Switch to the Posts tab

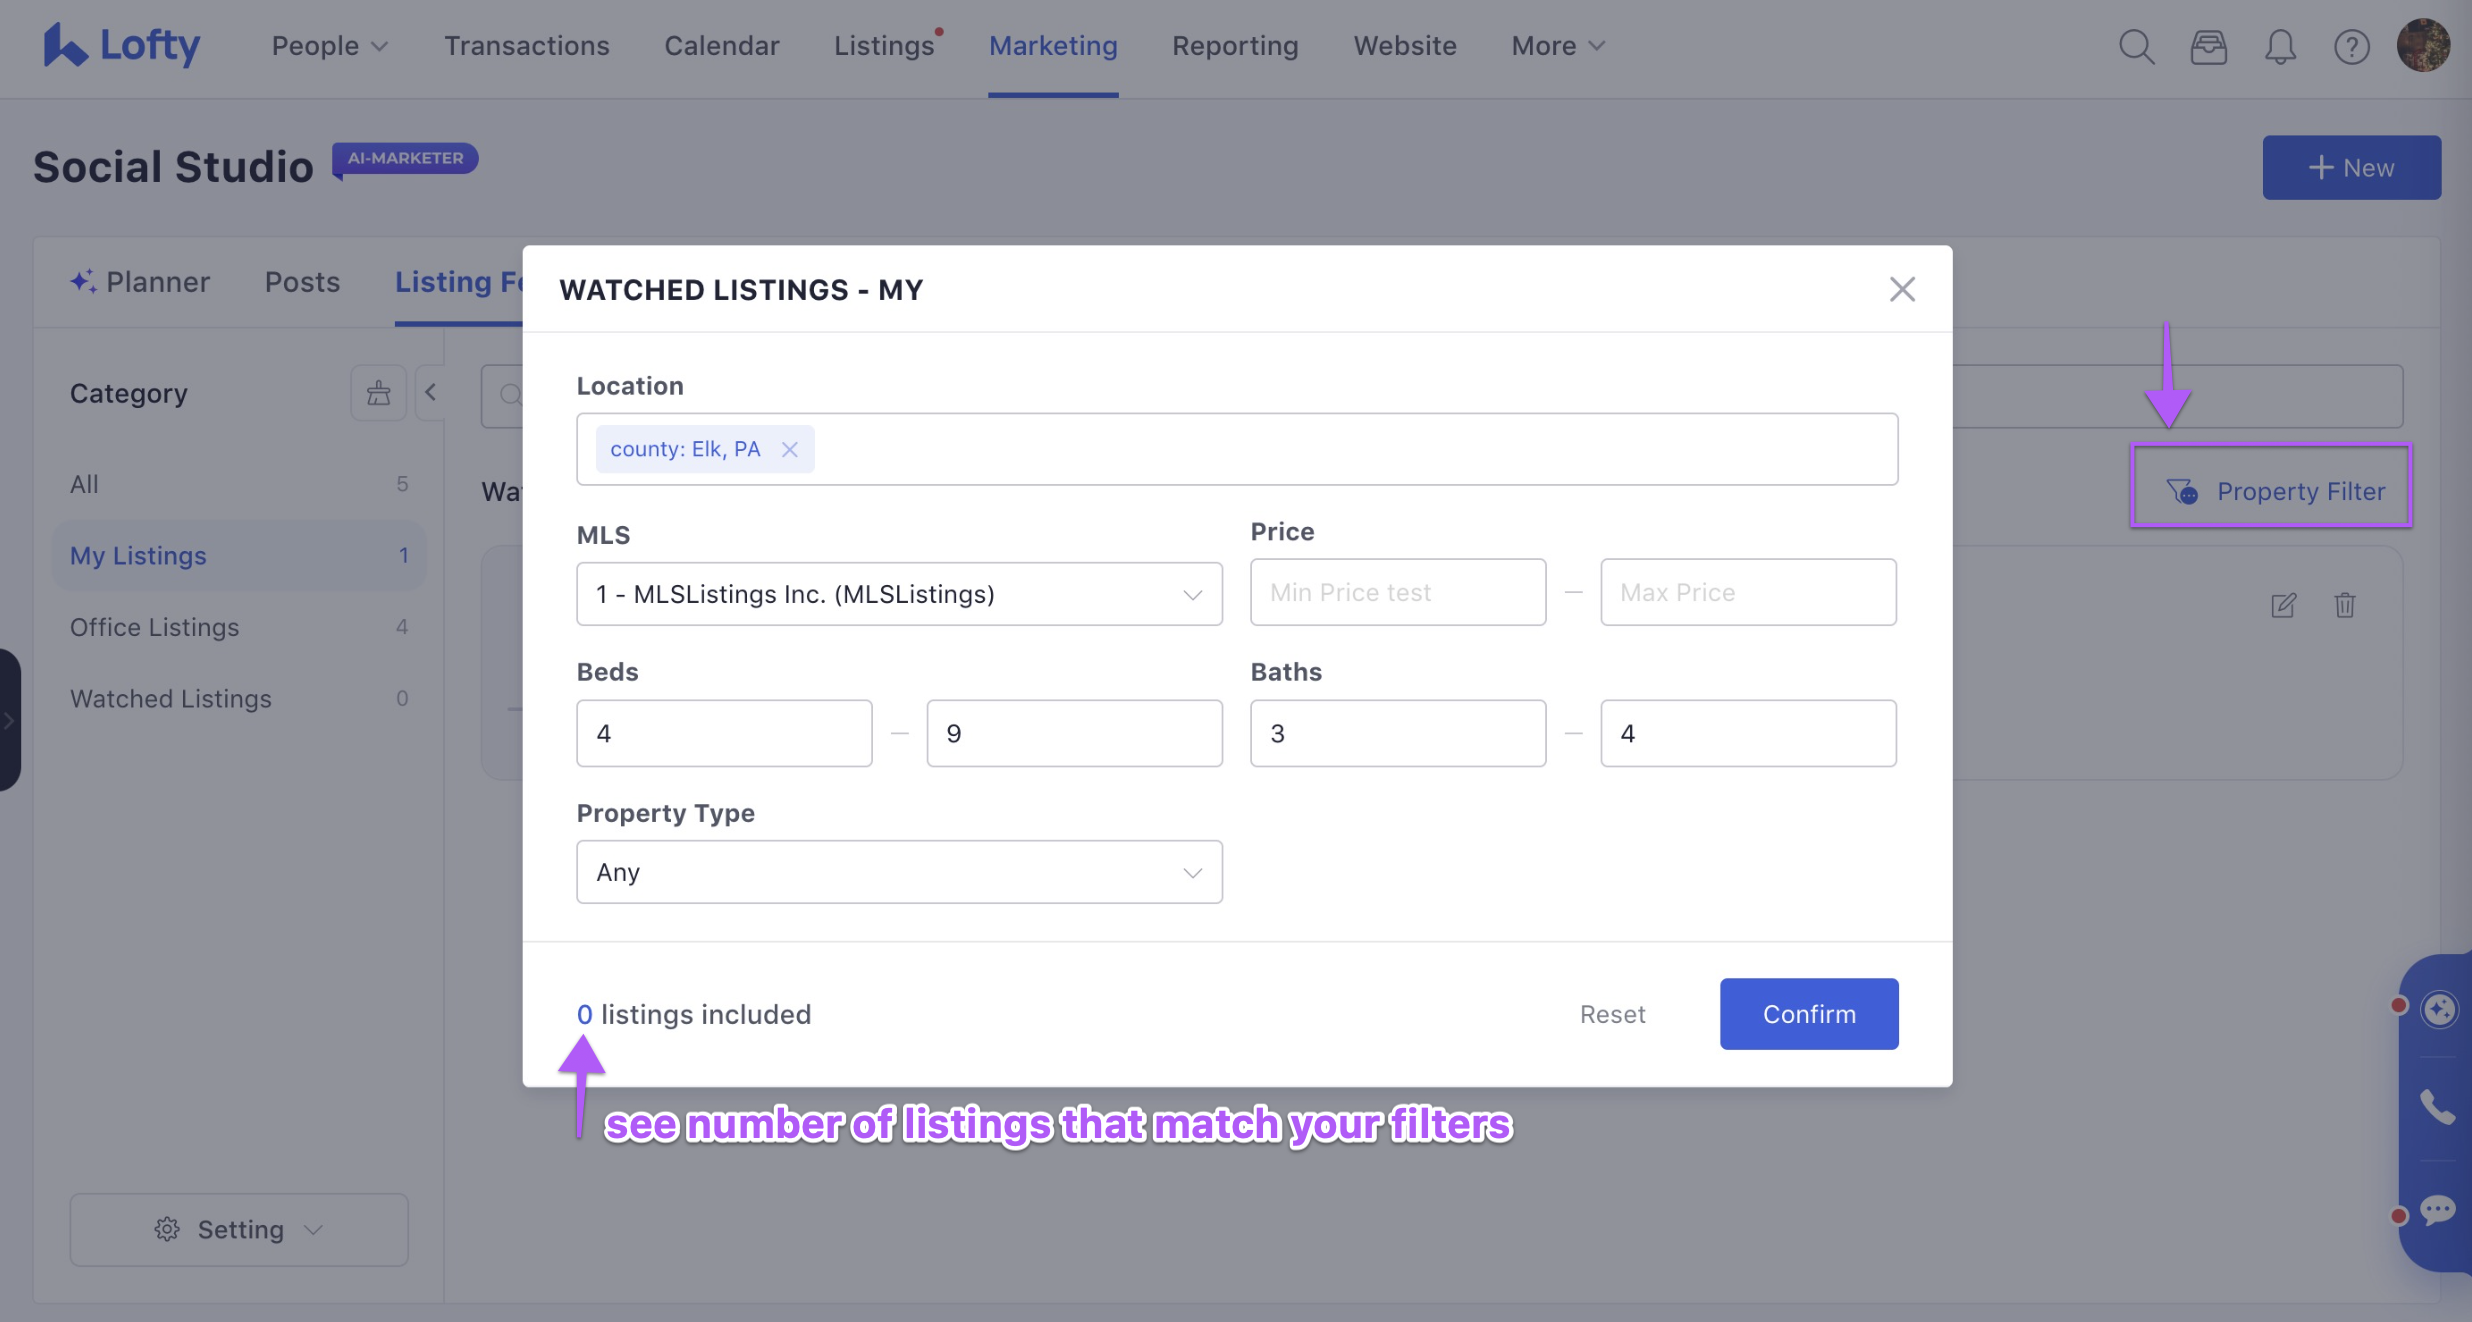302,282
